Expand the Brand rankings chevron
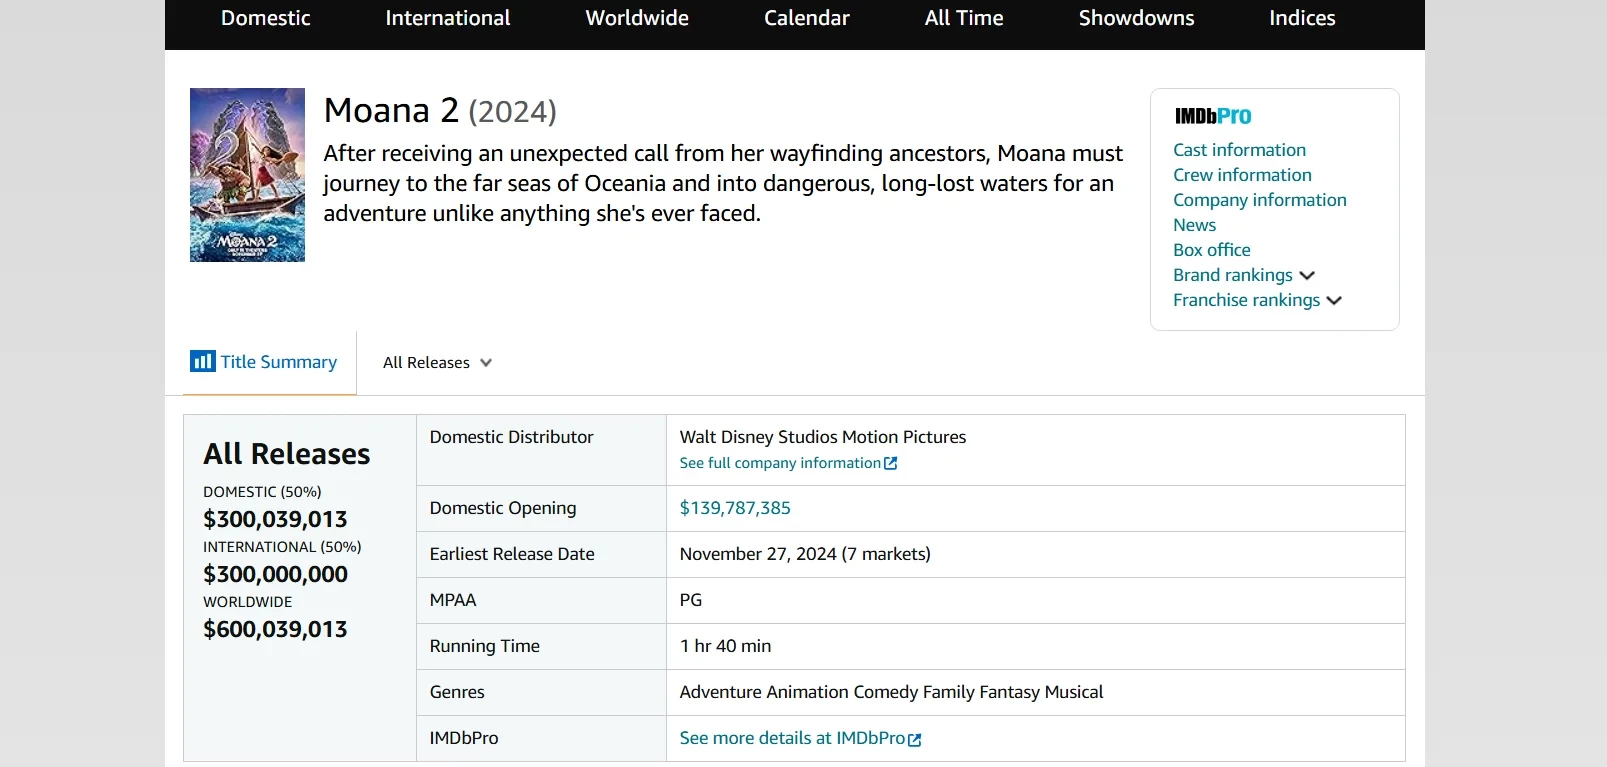1607x767 pixels. (x=1307, y=275)
